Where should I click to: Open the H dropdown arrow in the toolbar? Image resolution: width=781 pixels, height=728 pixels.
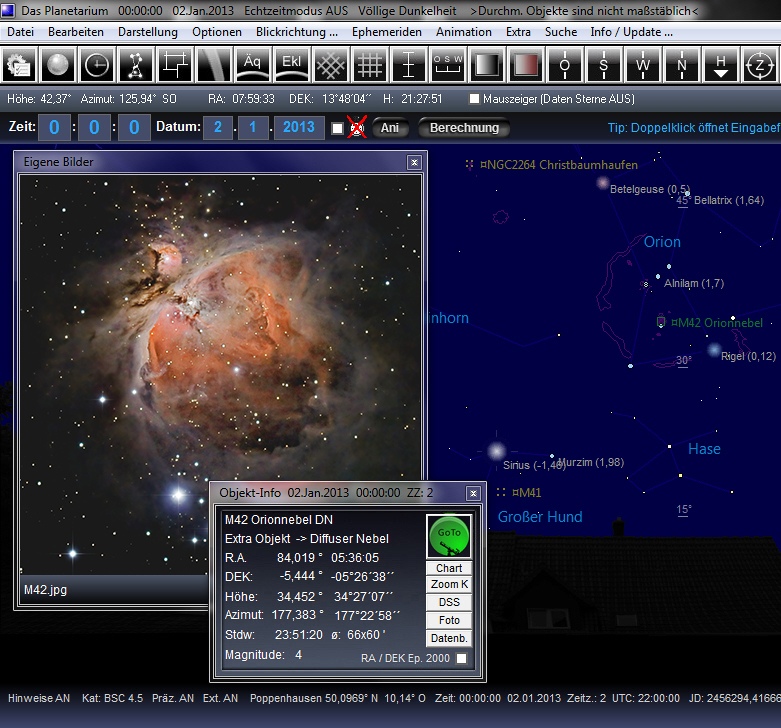click(x=720, y=66)
